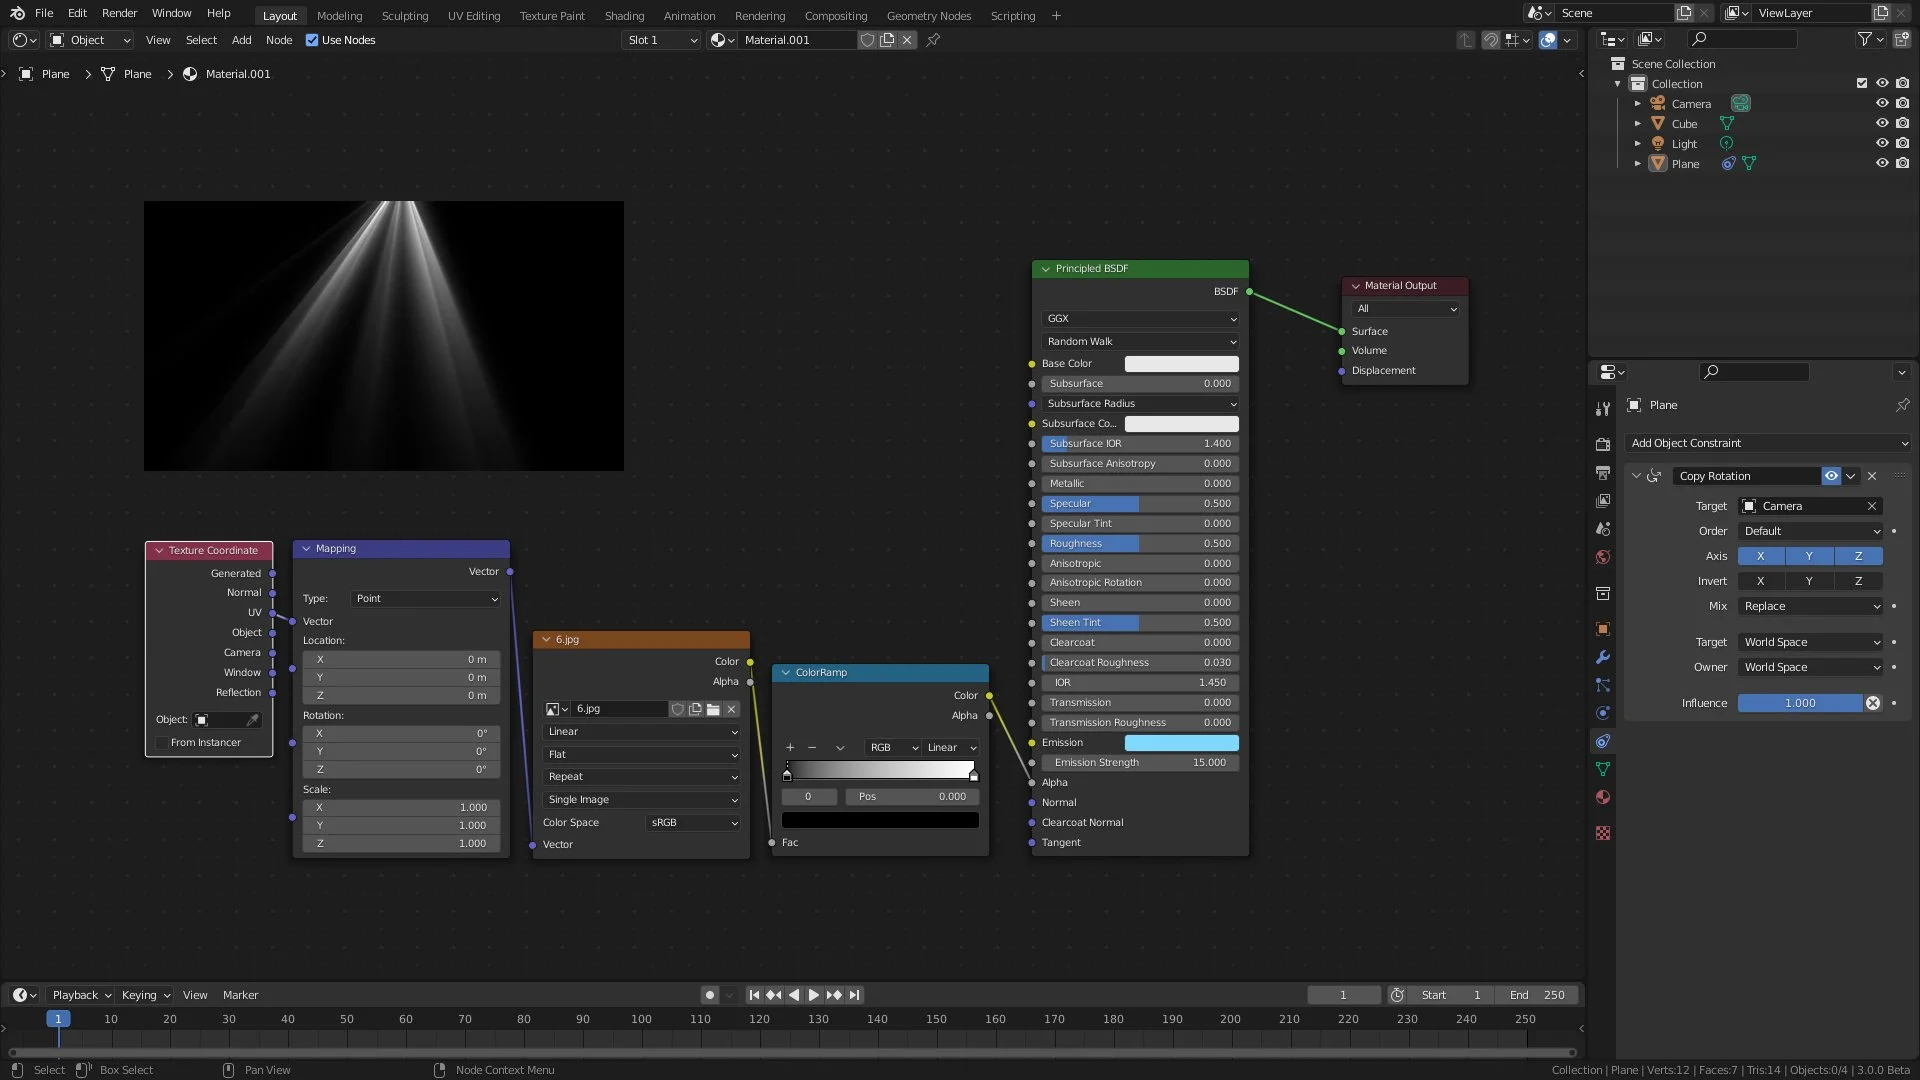Click the open-image folder icon in 6.jpg node
This screenshot has height=1080, width=1920.
[713, 709]
